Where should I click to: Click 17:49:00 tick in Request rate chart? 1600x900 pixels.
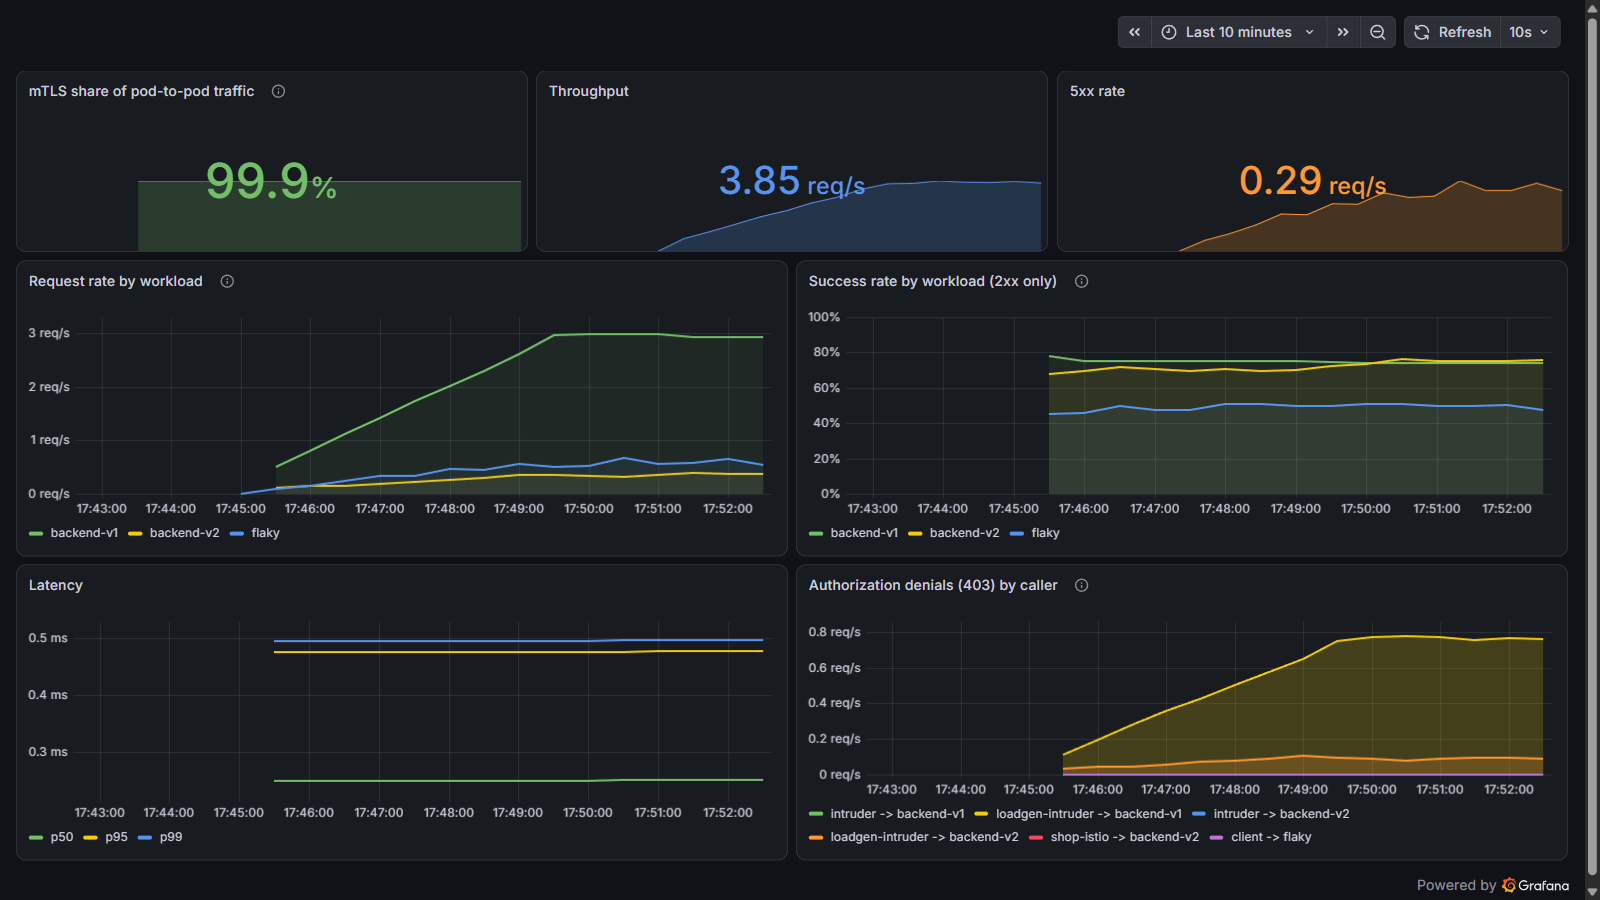519,509
